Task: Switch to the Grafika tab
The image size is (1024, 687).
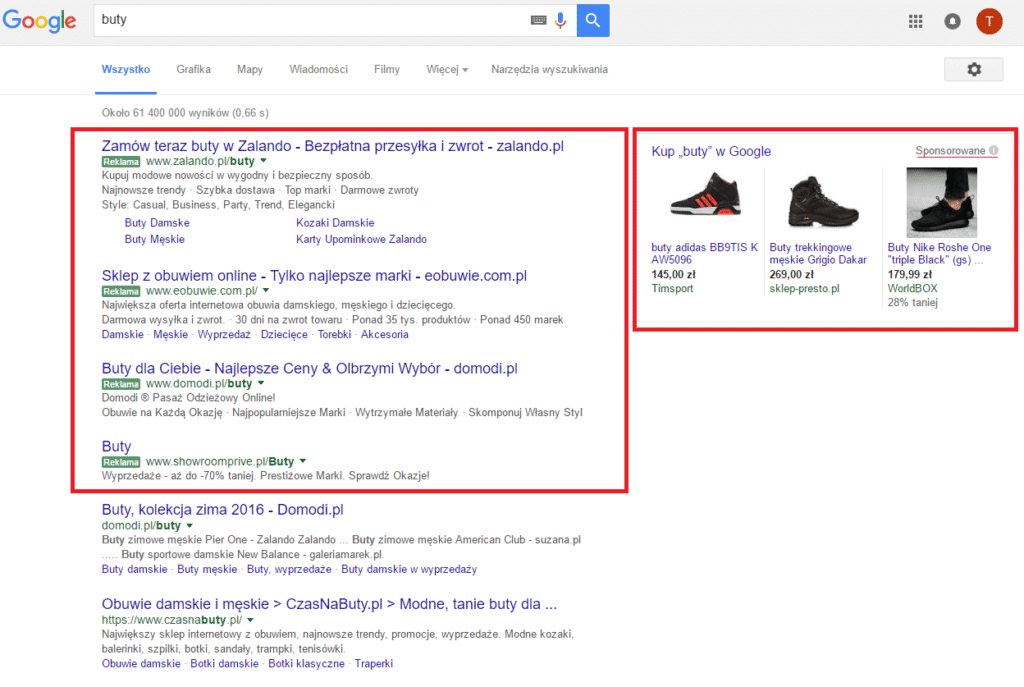Action: pos(193,69)
